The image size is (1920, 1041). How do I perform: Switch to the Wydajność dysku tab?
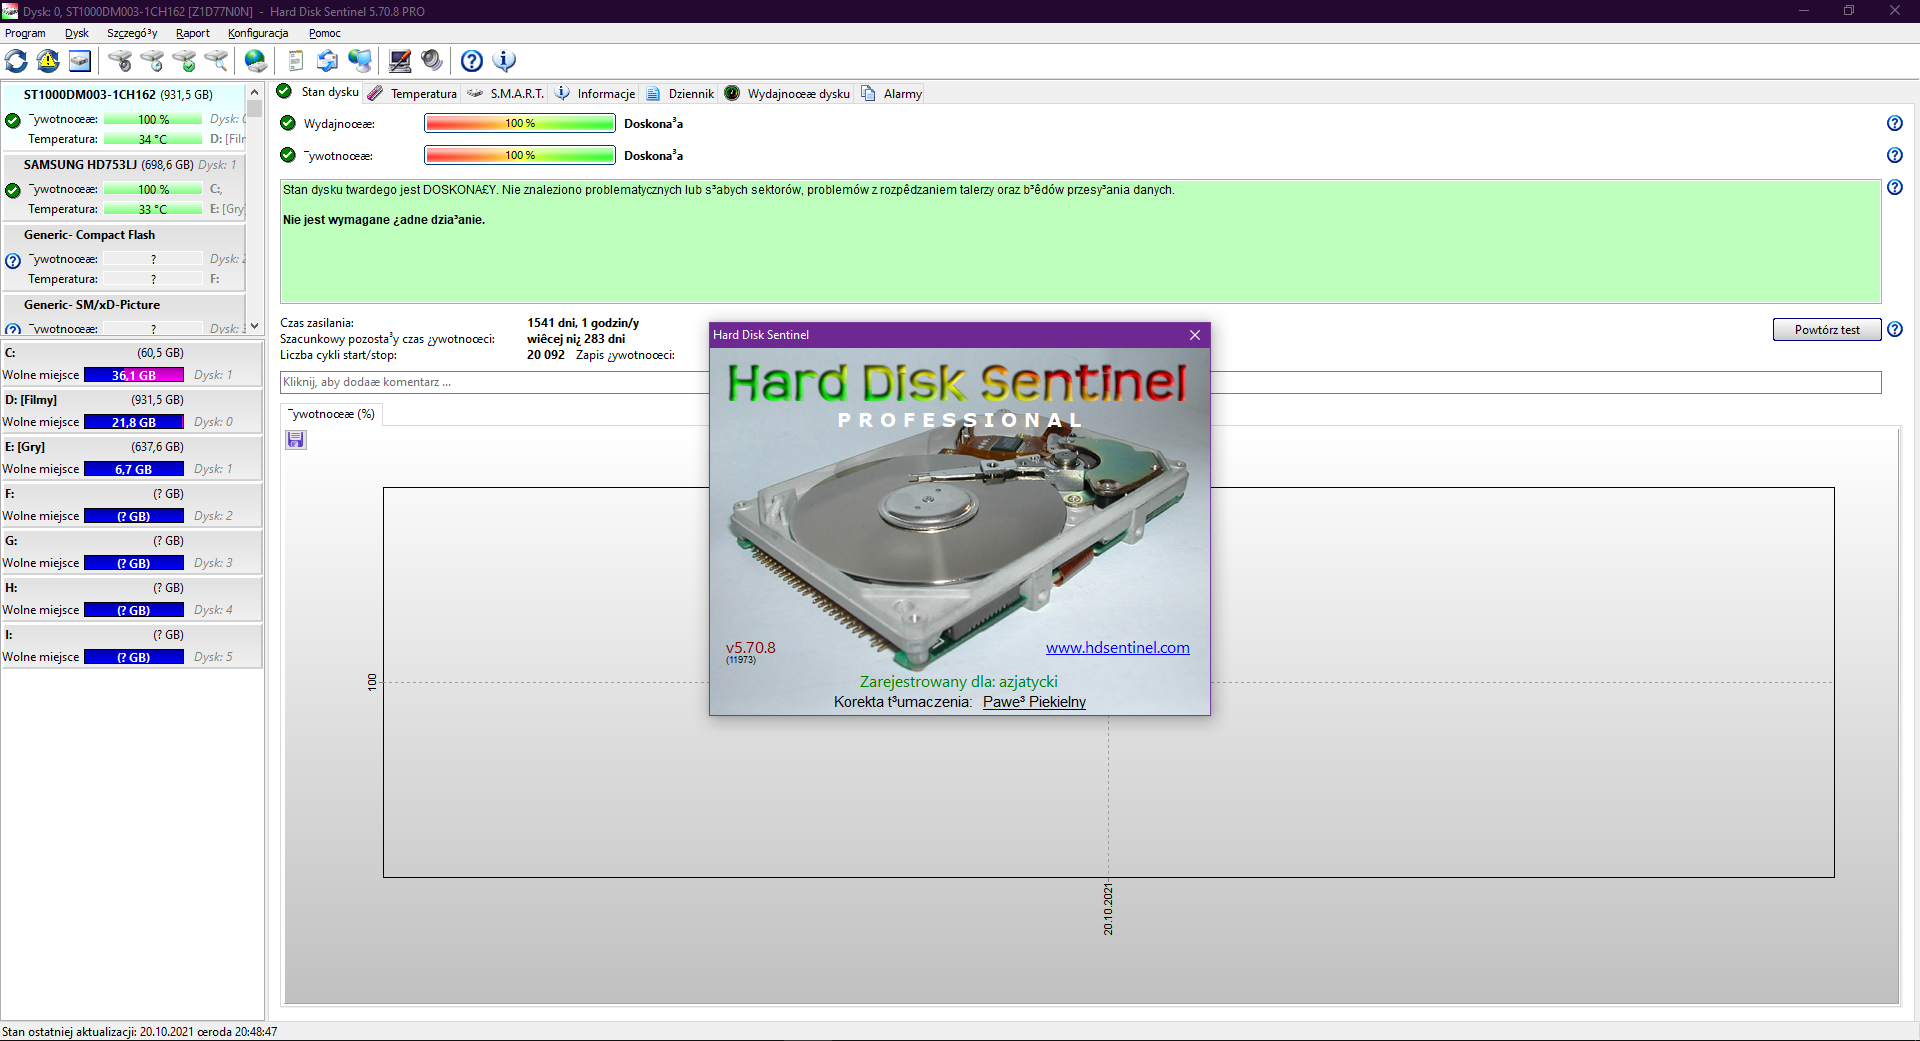(x=787, y=93)
